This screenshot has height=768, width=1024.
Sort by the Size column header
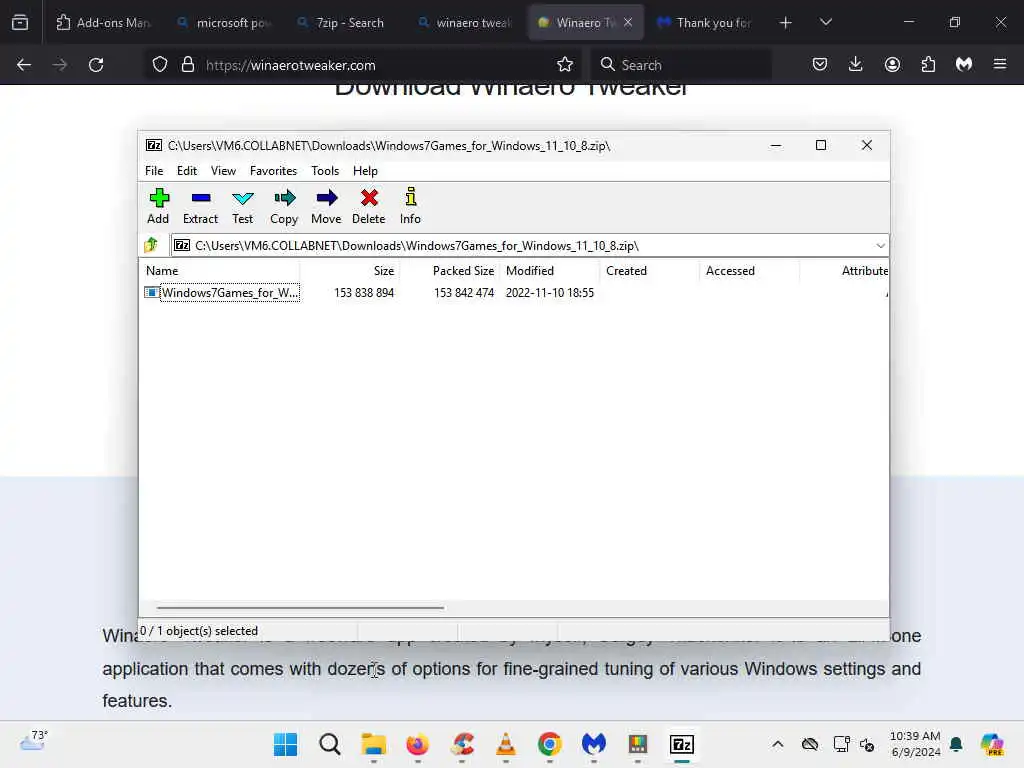point(349,270)
